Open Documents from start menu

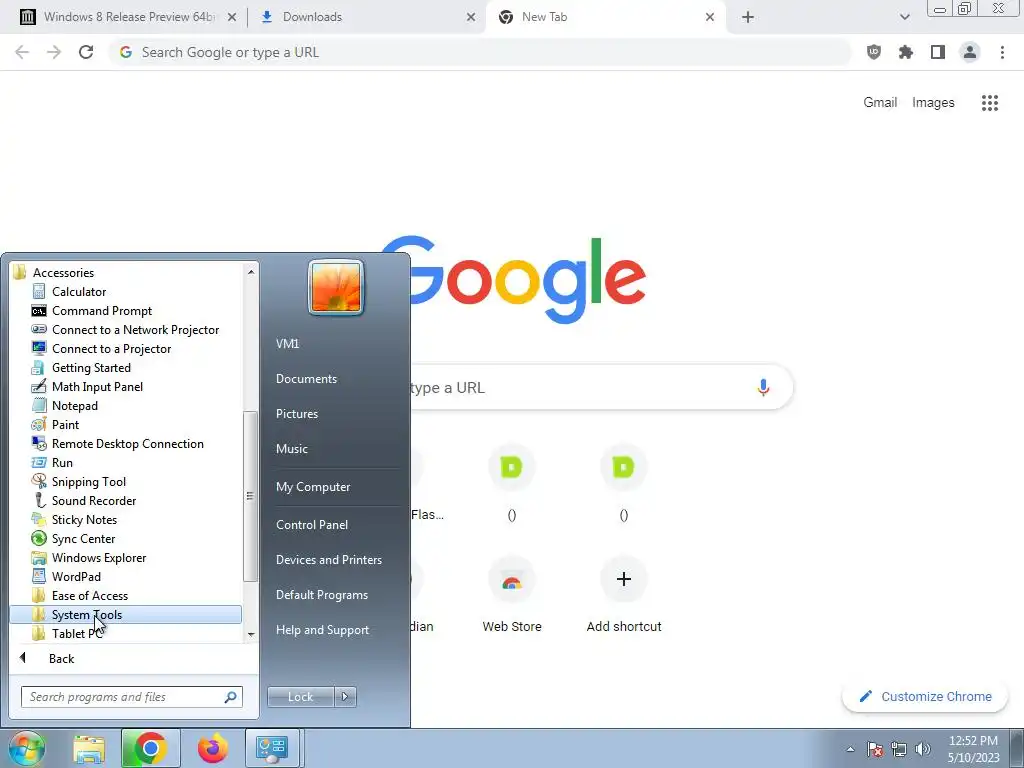point(306,379)
